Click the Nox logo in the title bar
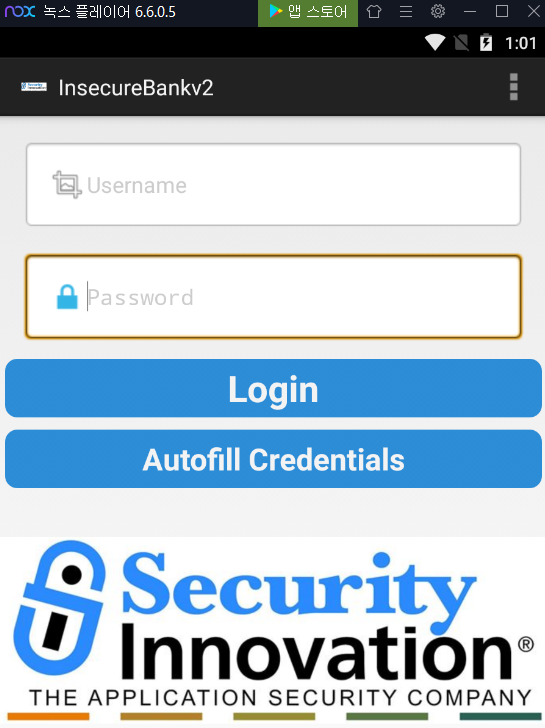 pyautogui.click(x=20, y=11)
